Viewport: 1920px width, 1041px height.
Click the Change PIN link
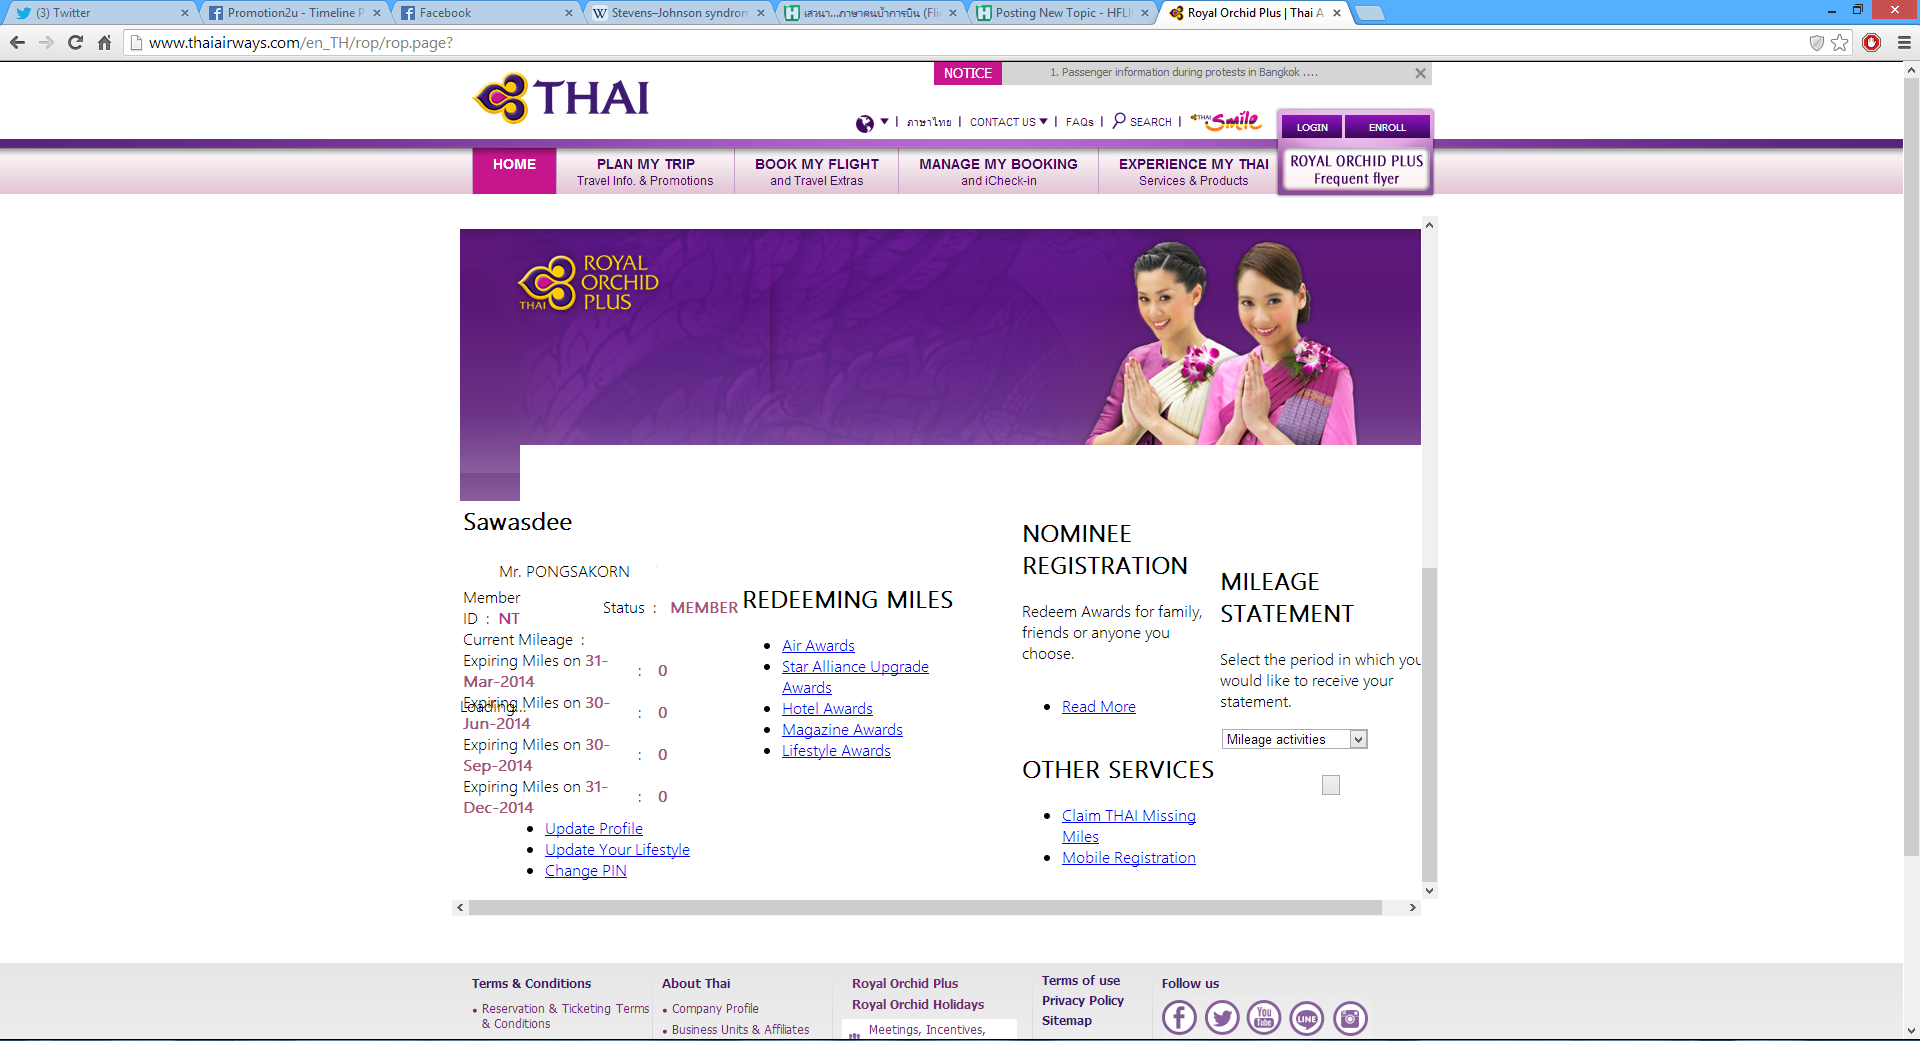[586, 871]
